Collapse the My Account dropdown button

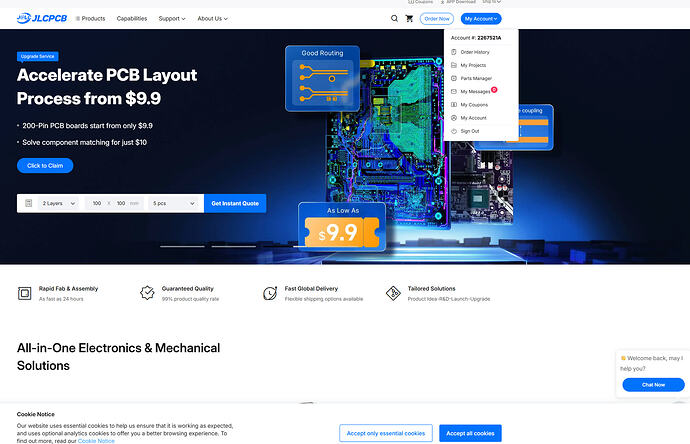coord(481,18)
